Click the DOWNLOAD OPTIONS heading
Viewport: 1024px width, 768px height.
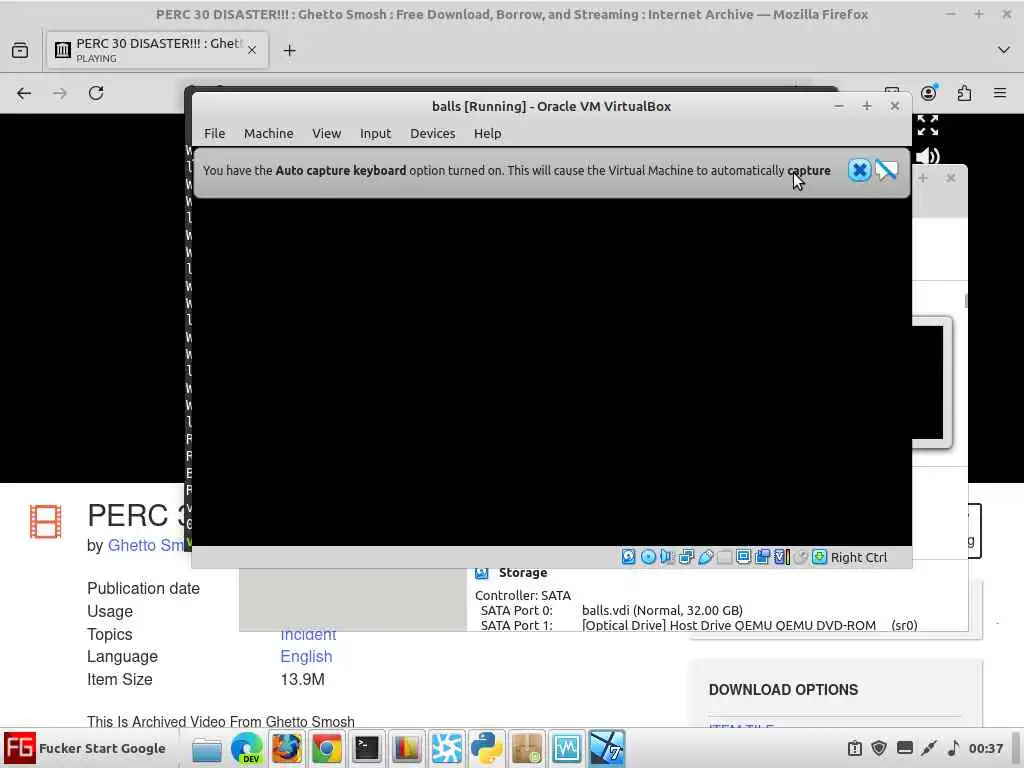point(783,690)
